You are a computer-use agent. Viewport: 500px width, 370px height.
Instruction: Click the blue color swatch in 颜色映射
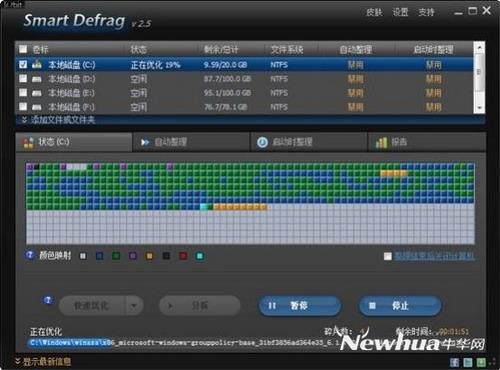tap(99, 256)
